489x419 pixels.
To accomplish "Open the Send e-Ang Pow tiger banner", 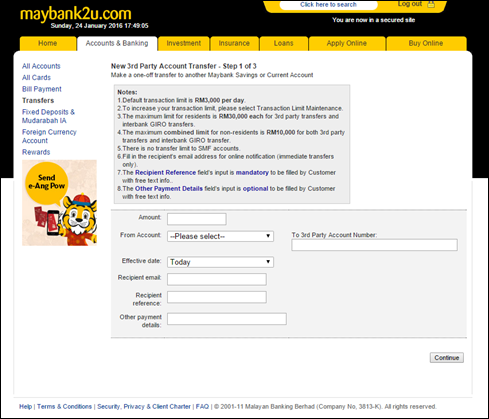I will tap(59, 203).
